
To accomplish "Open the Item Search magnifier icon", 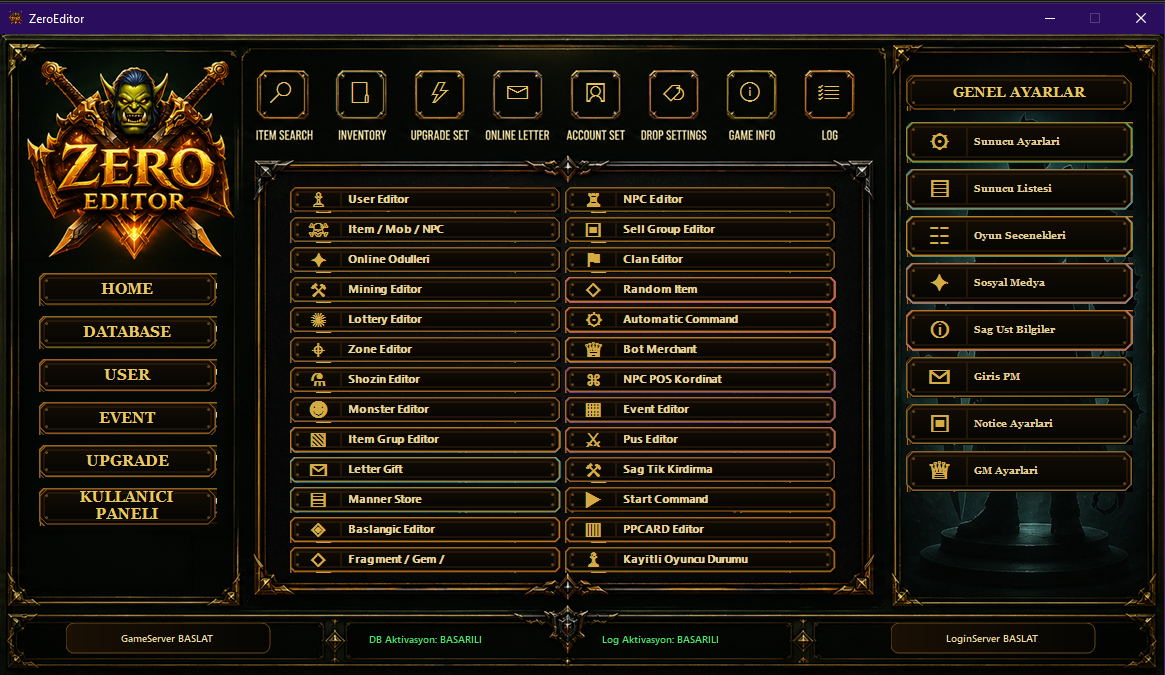I will 282,94.
